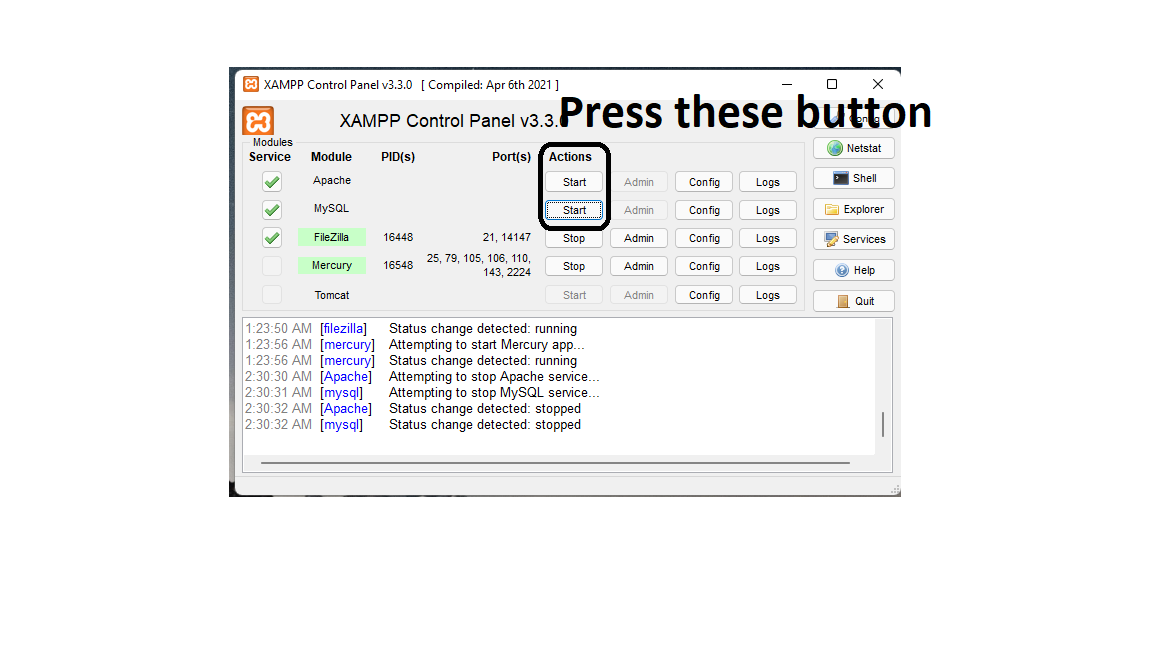The height and width of the screenshot is (648, 1152).
Task: Open Netstat from side panel
Action: click(854, 148)
